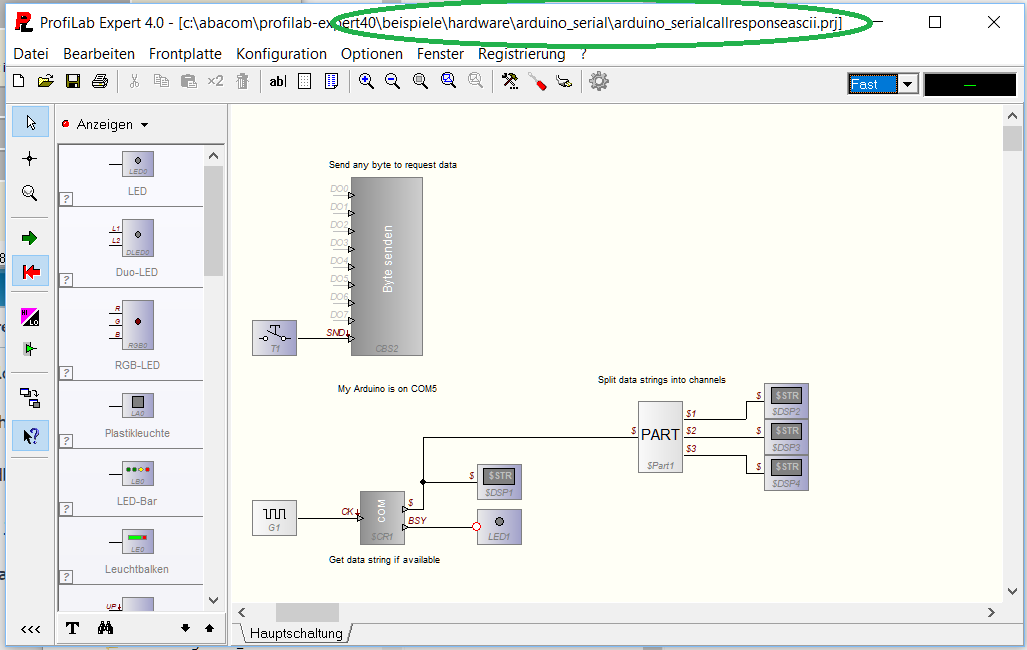The width and height of the screenshot is (1027, 650).
Task: Move library list down with down arrow
Action: [x=185, y=628]
